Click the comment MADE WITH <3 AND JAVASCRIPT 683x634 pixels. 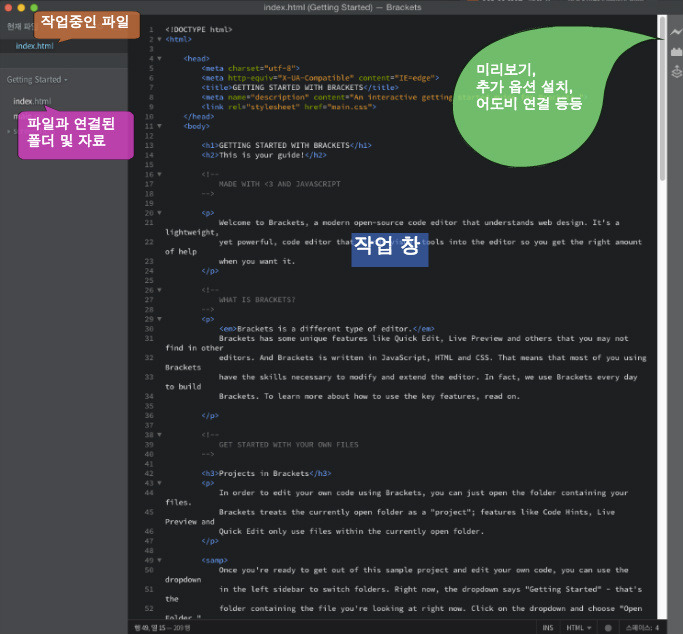(x=280, y=184)
